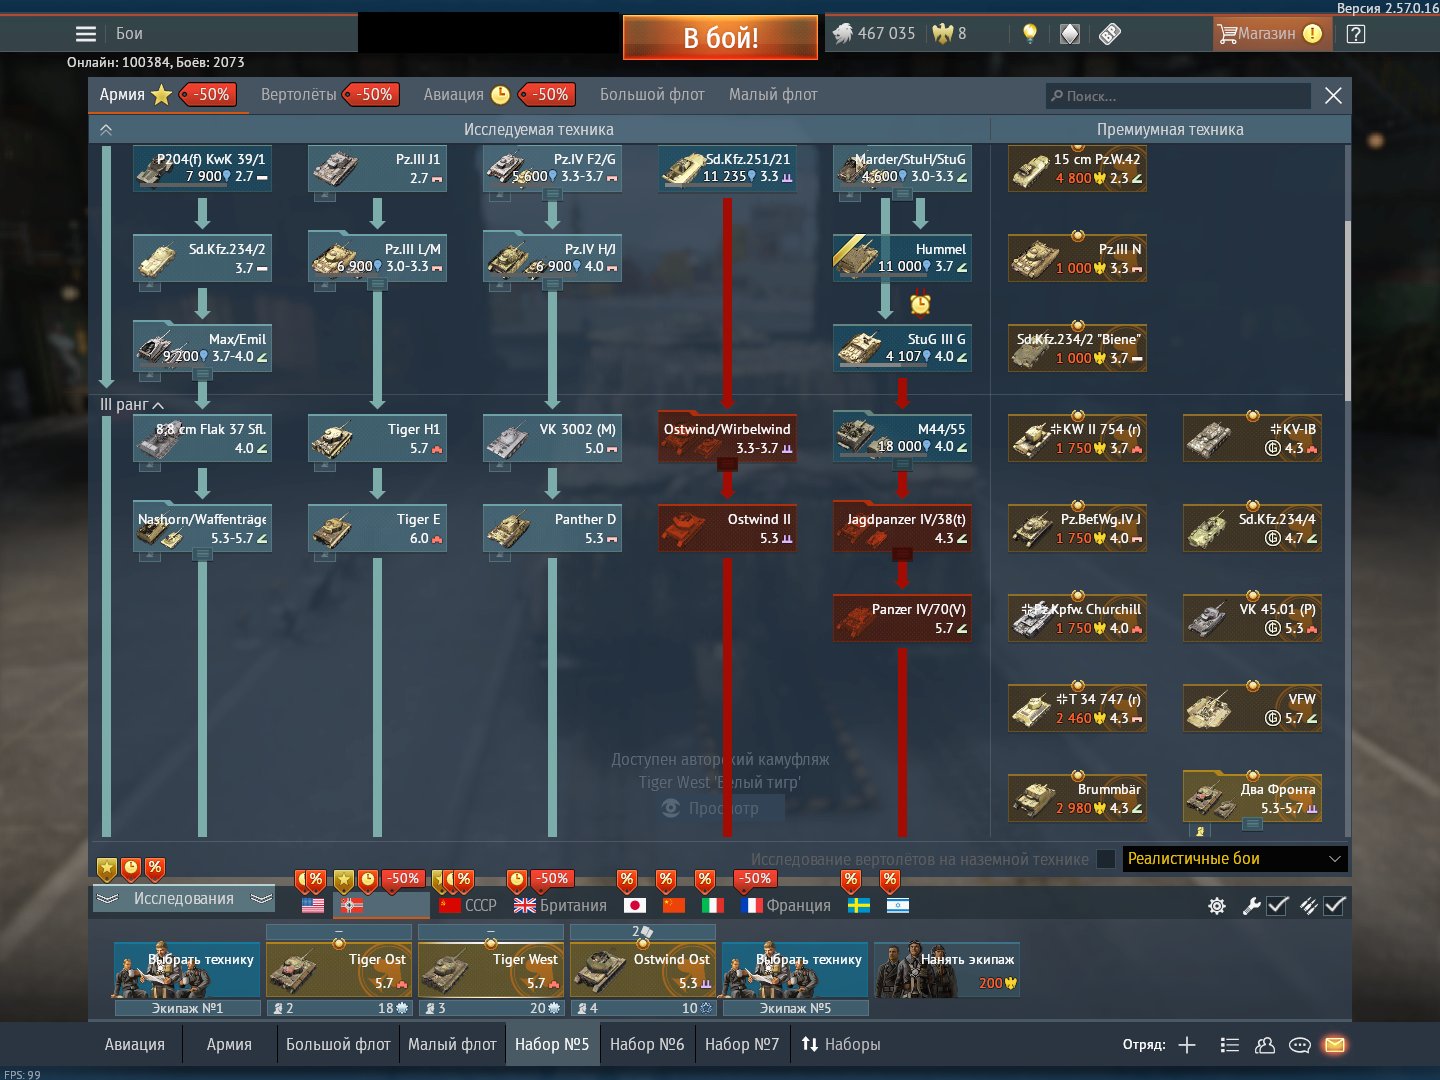
Task: Expand the Pz.IV F2/G vehicle group
Action: 552,195
